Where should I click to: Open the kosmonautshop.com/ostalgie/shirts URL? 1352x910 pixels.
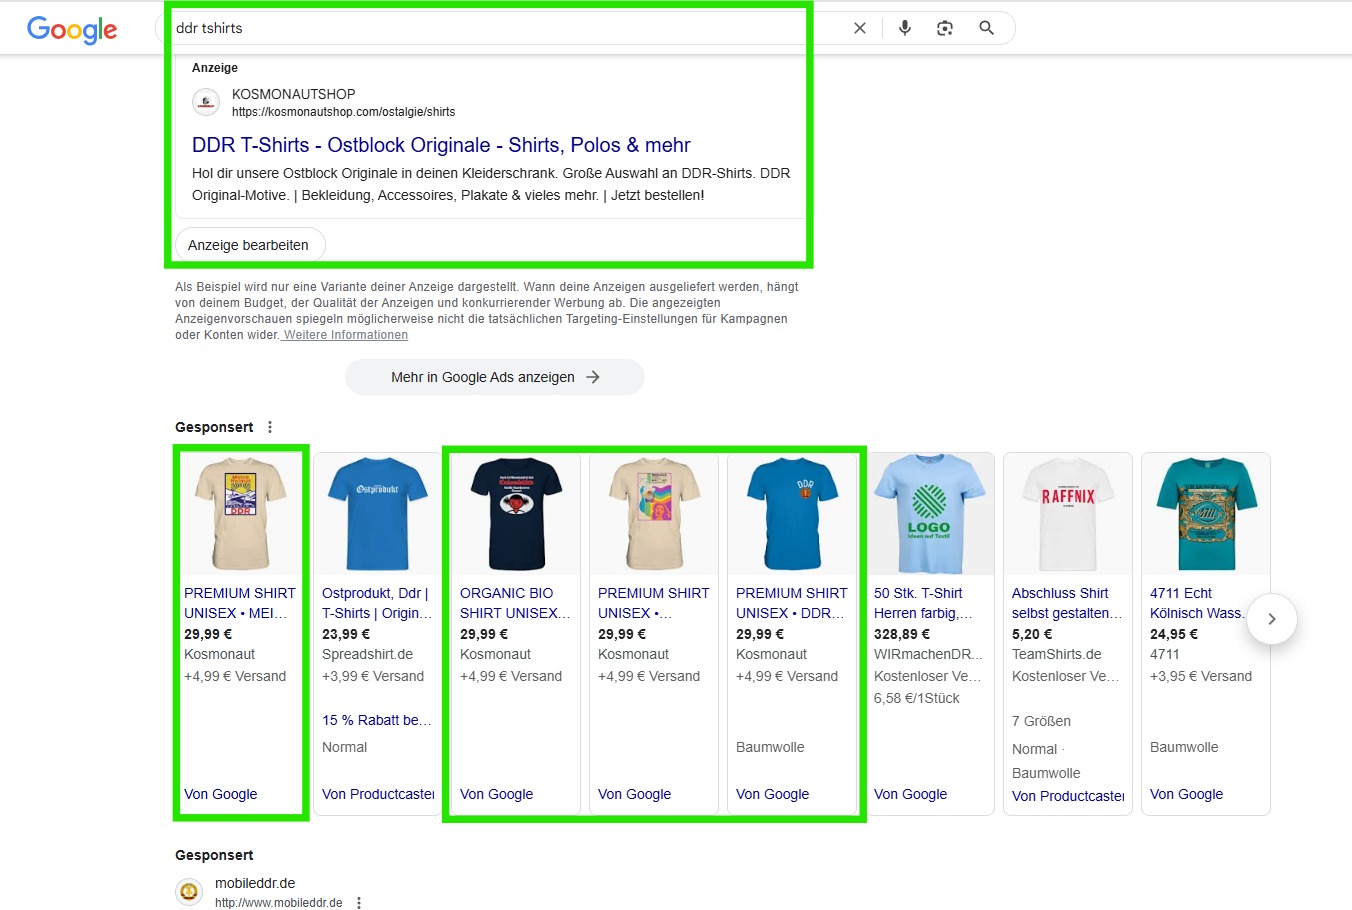coord(344,112)
